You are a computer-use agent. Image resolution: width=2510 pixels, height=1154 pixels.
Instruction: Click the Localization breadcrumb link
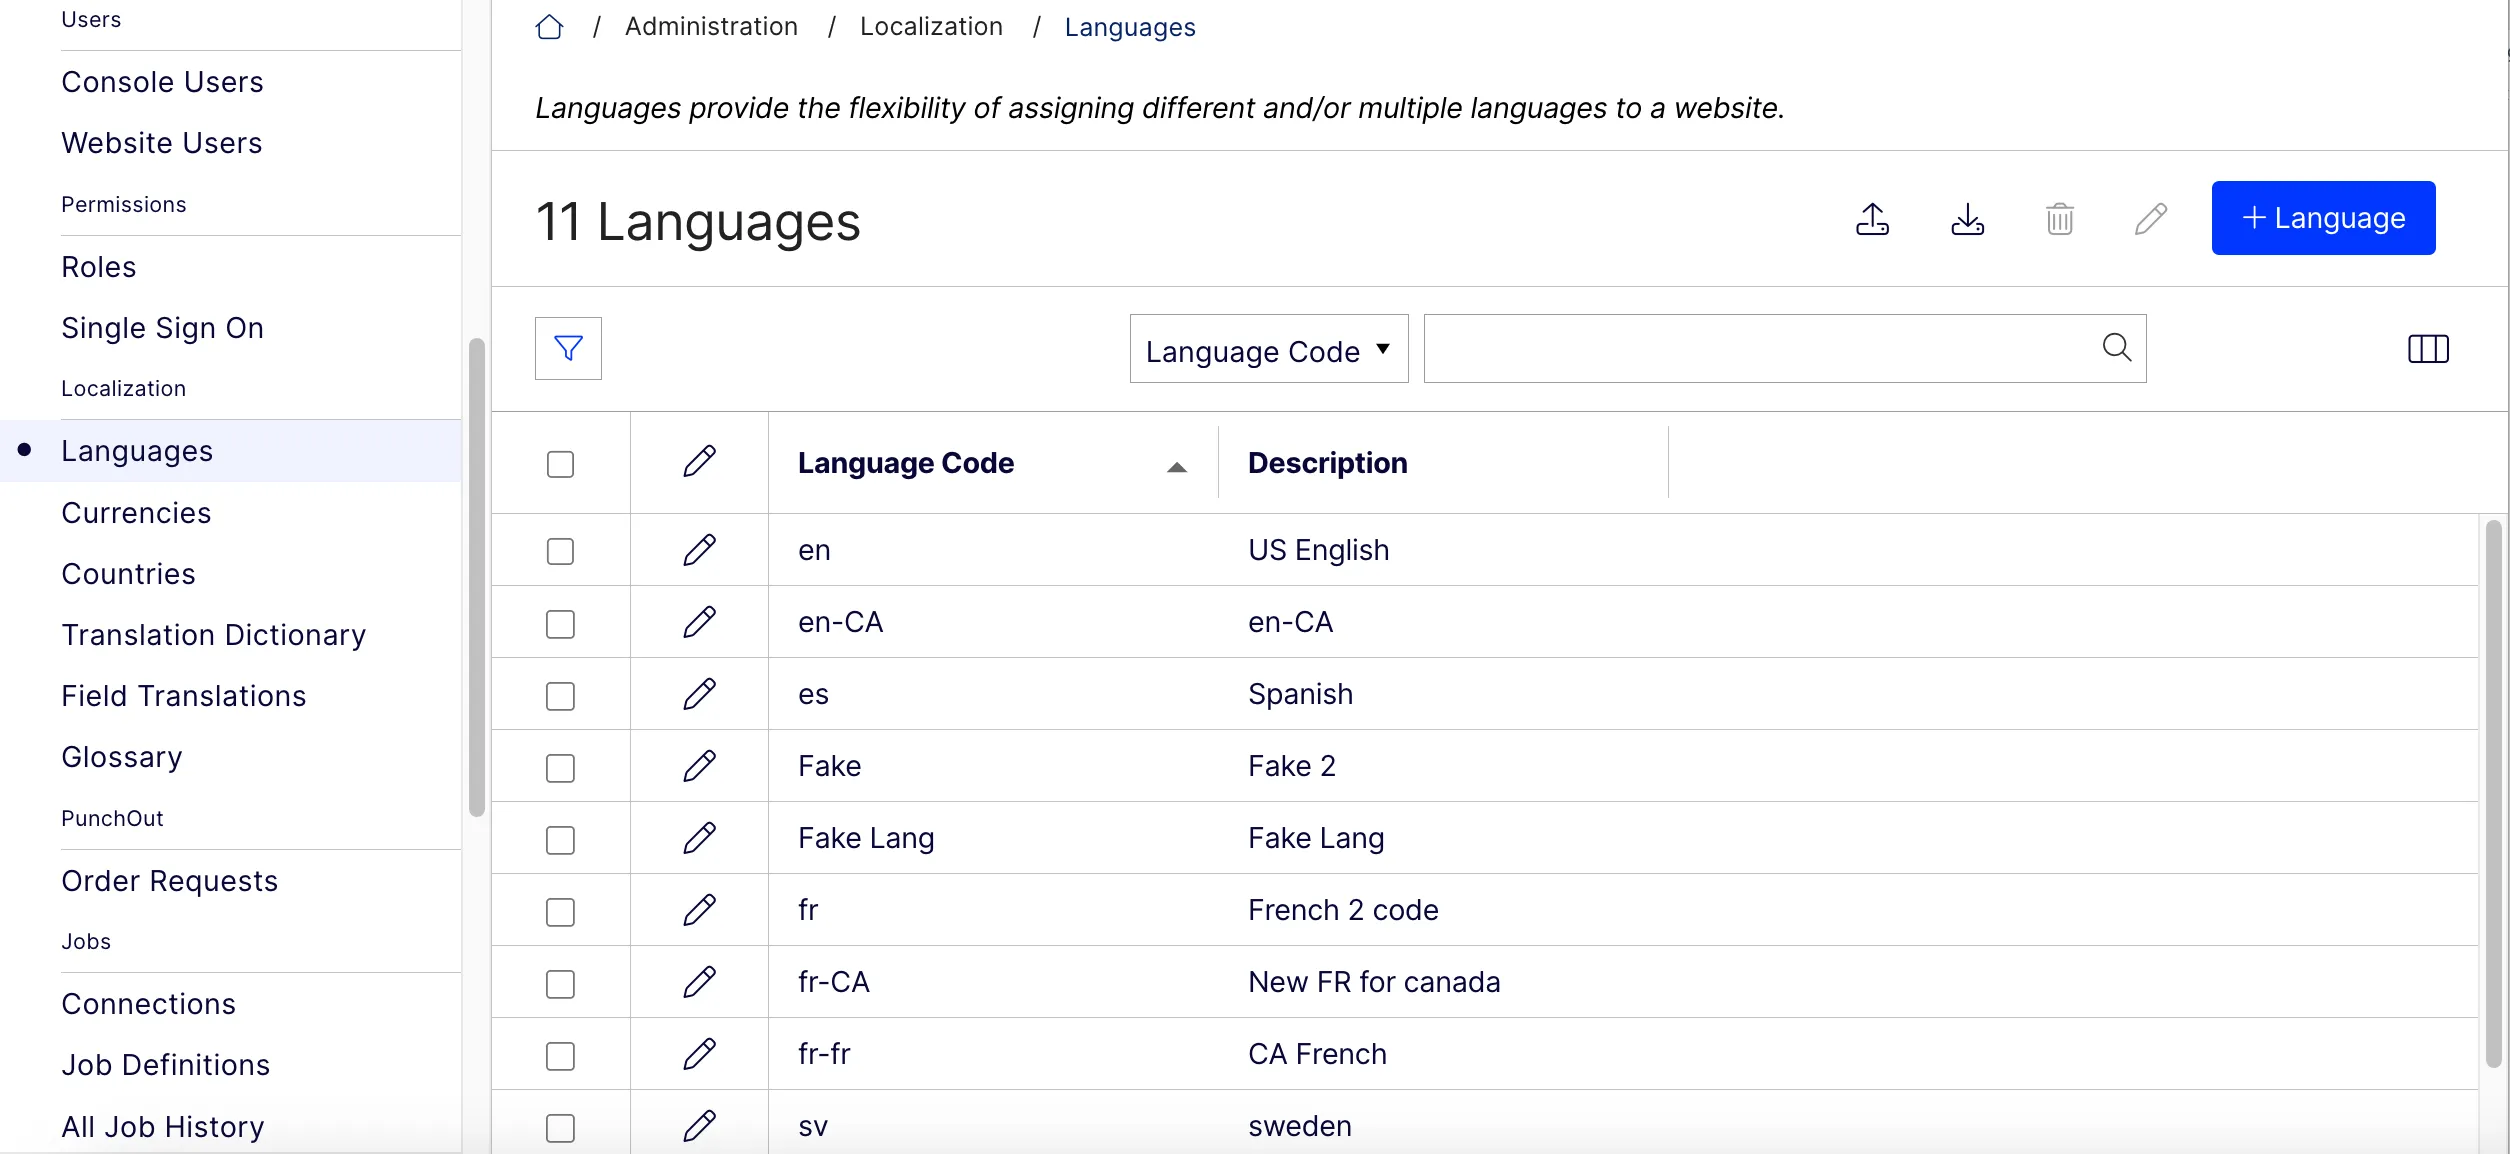pos(931,27)
